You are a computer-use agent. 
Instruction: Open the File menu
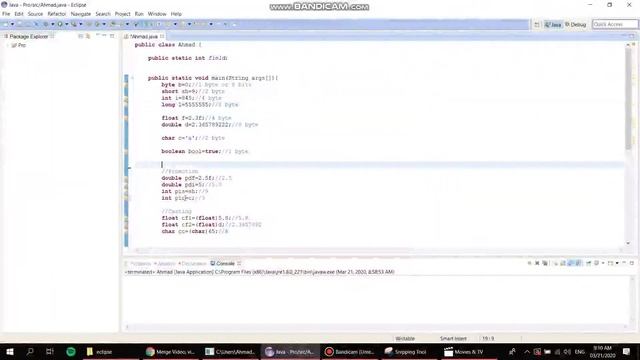click(x=6, y=14)
